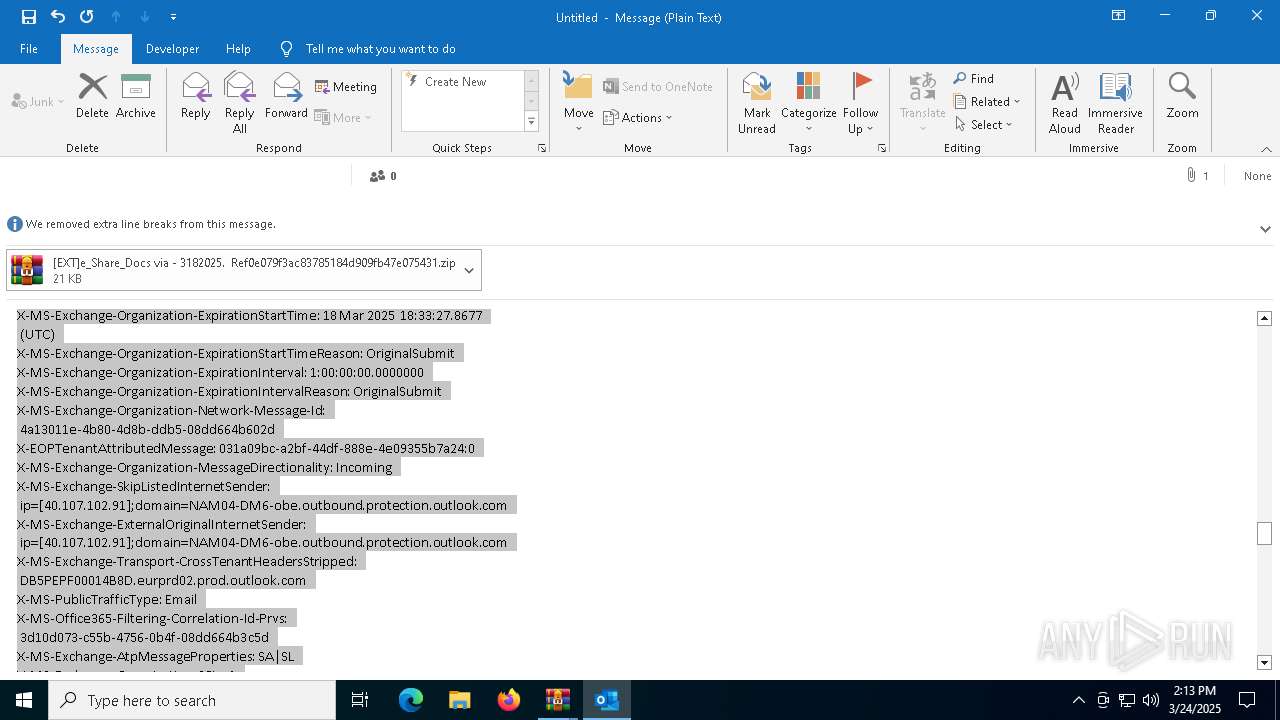Start Read Aloud
Viewport: 1280px width, 720px height.
click(1065, 102)
